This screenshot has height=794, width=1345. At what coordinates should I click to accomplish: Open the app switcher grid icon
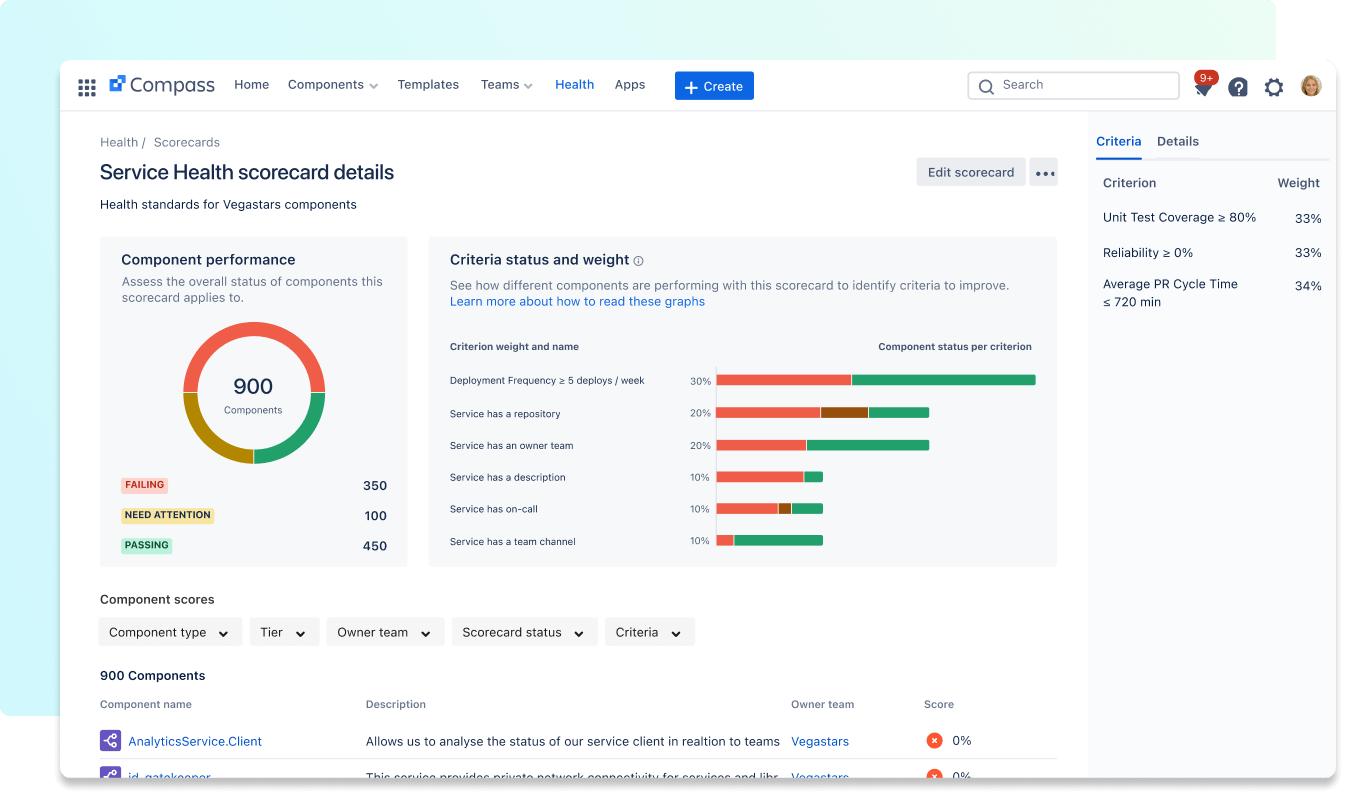coord(87,87)
